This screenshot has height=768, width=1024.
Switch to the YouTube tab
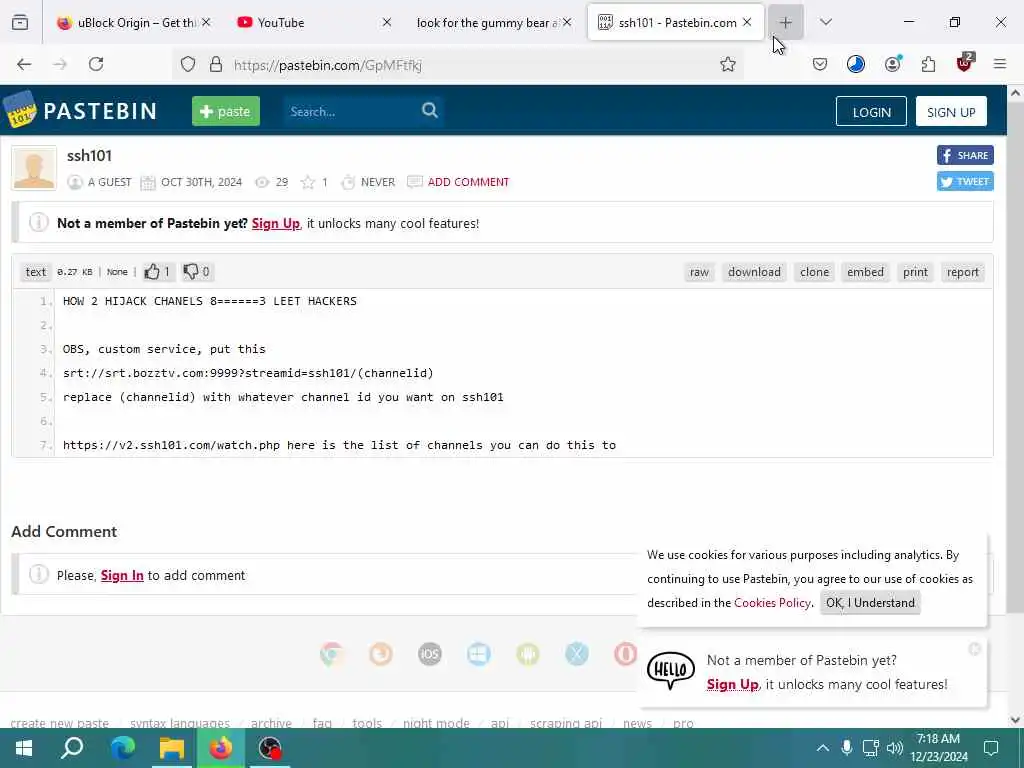(x=313, y=22)
